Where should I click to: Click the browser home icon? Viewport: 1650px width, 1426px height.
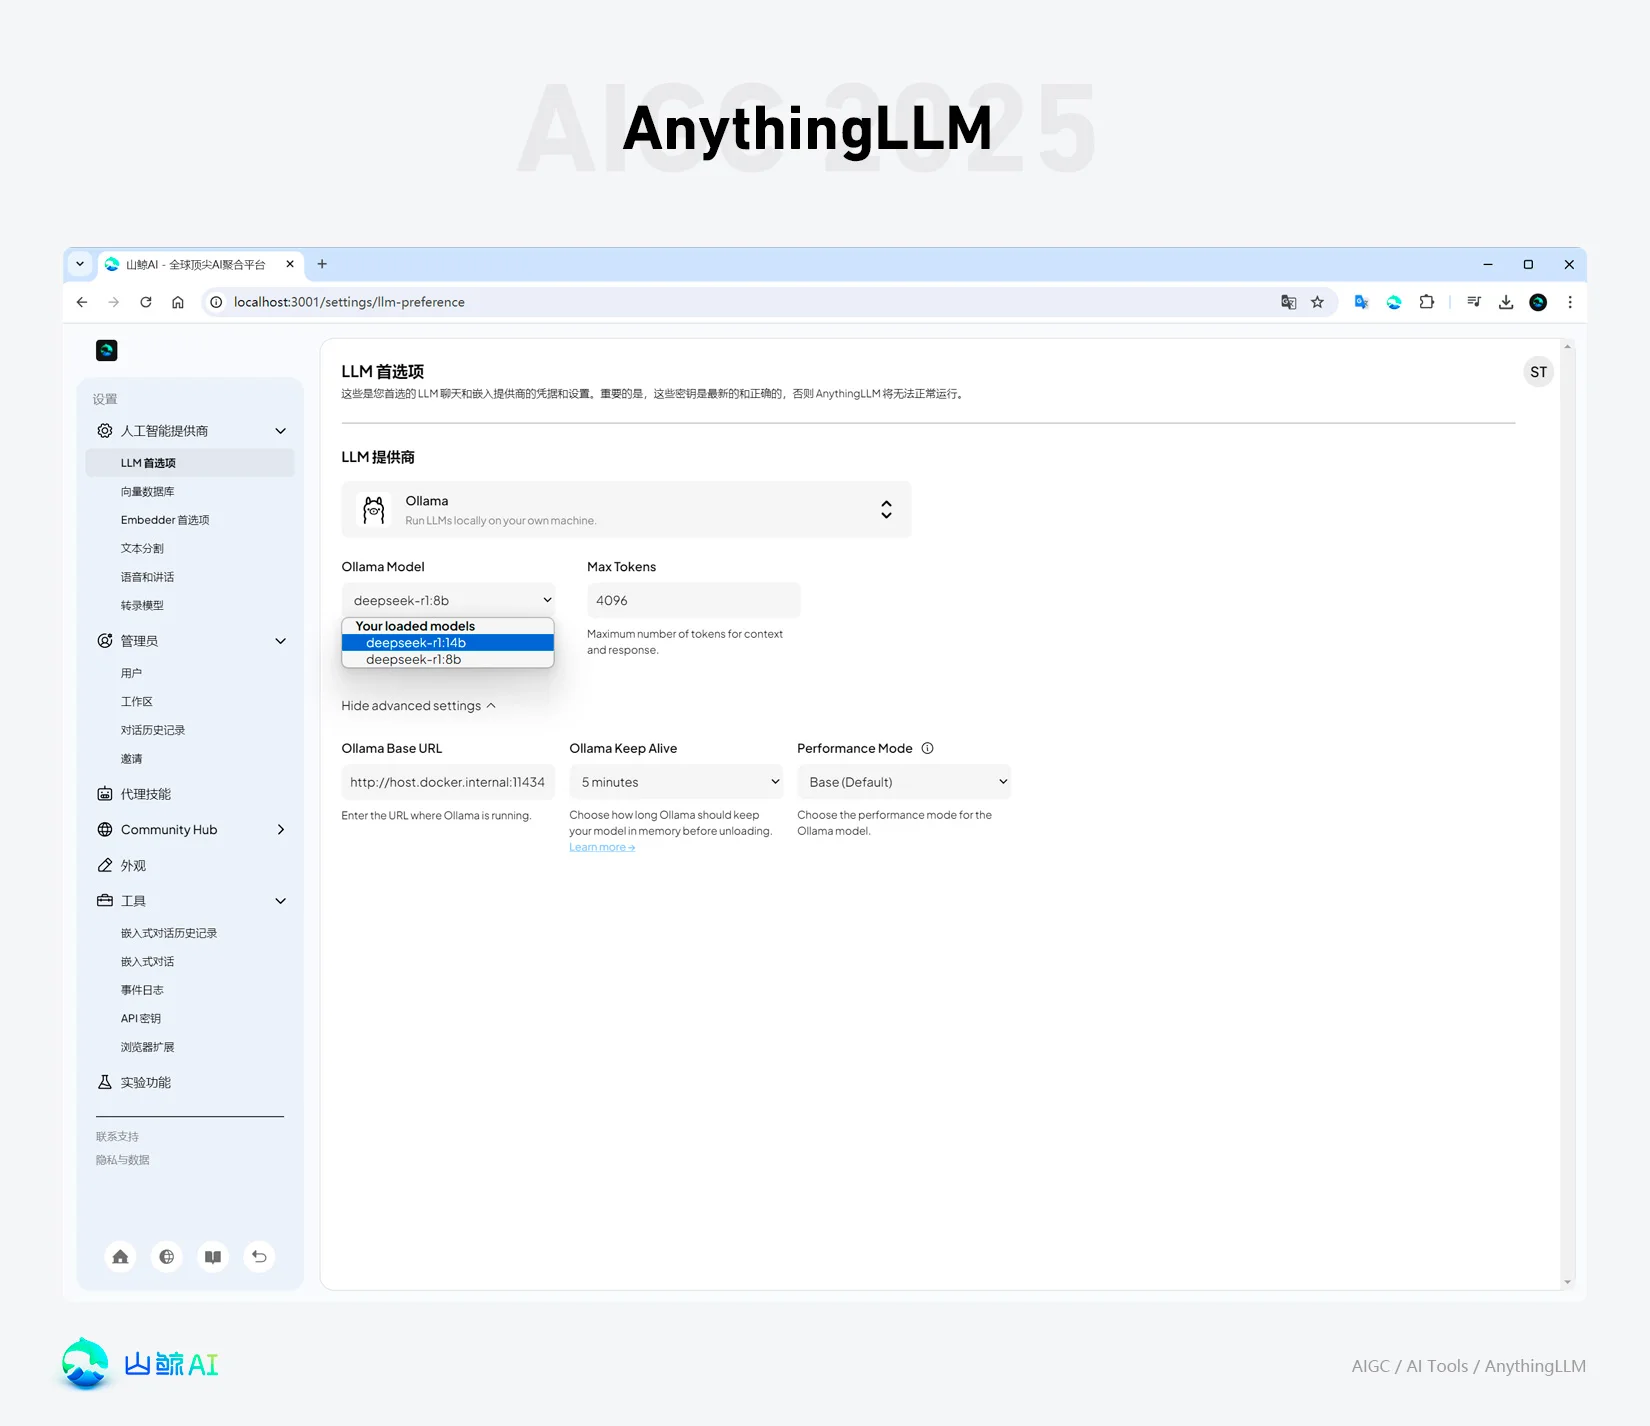point(178,302)
